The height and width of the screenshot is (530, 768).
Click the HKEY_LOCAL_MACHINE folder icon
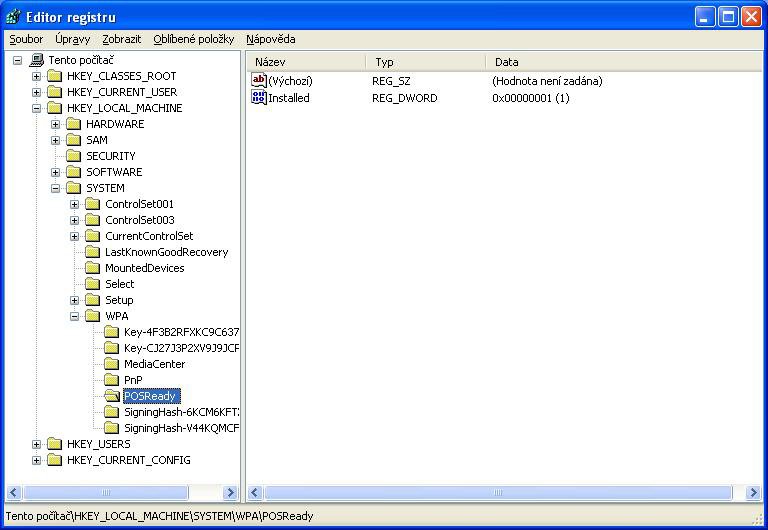(54, 108)
